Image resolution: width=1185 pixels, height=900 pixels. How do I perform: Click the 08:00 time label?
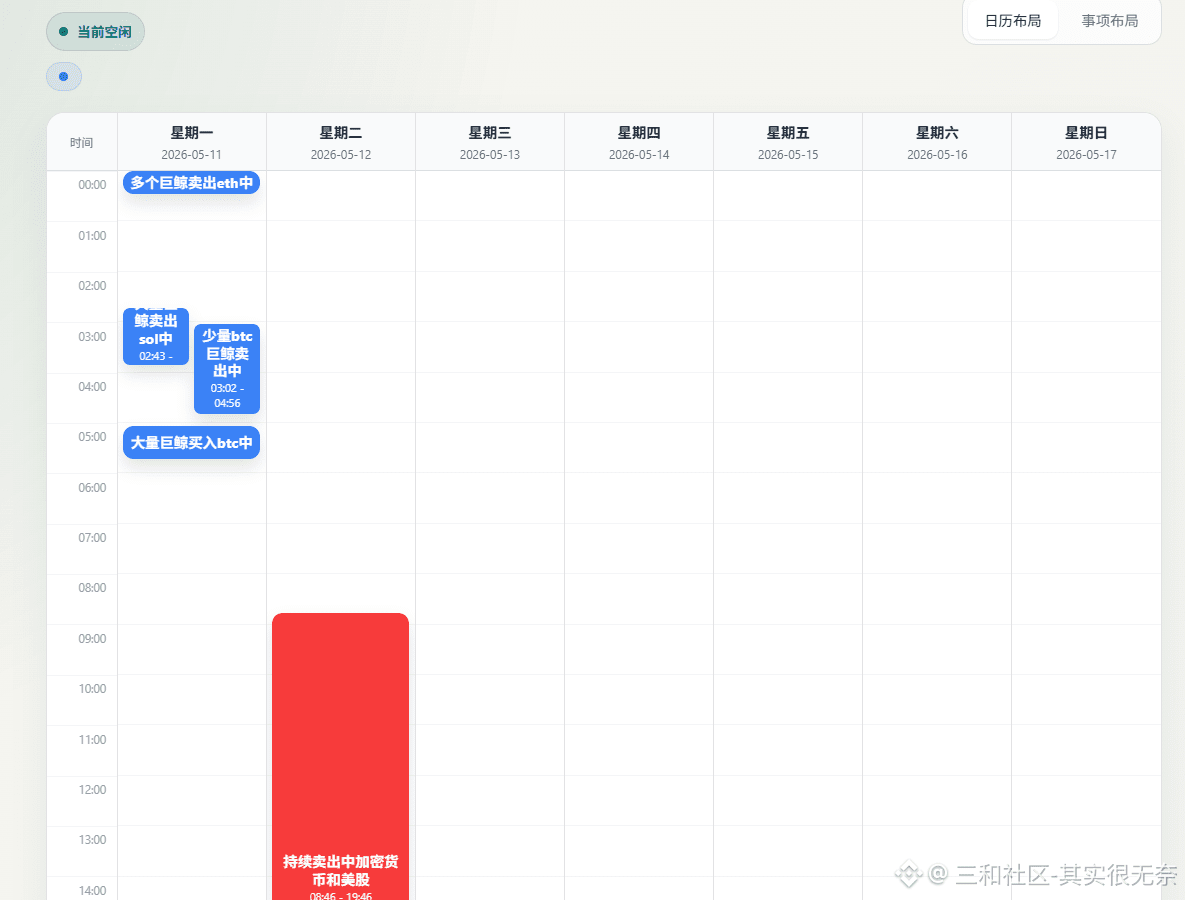tap(92, 588)
